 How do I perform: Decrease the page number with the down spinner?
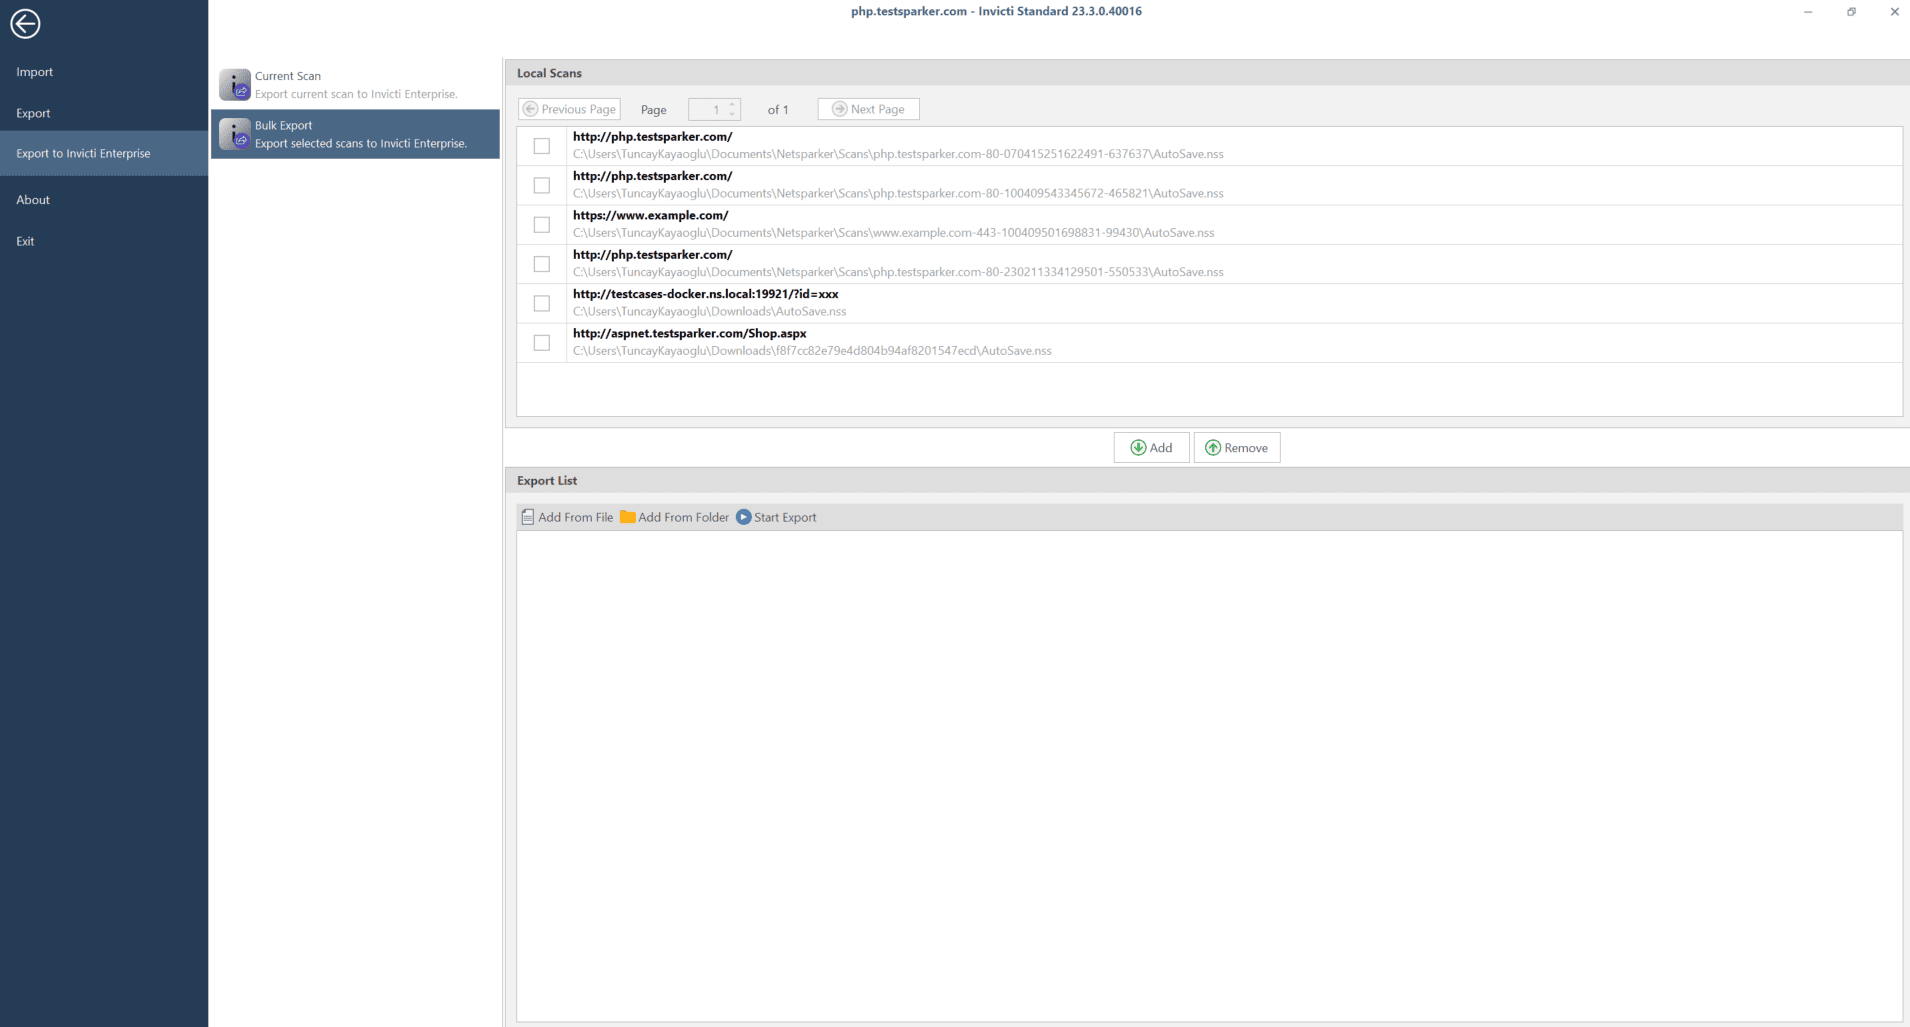(733, 114)
